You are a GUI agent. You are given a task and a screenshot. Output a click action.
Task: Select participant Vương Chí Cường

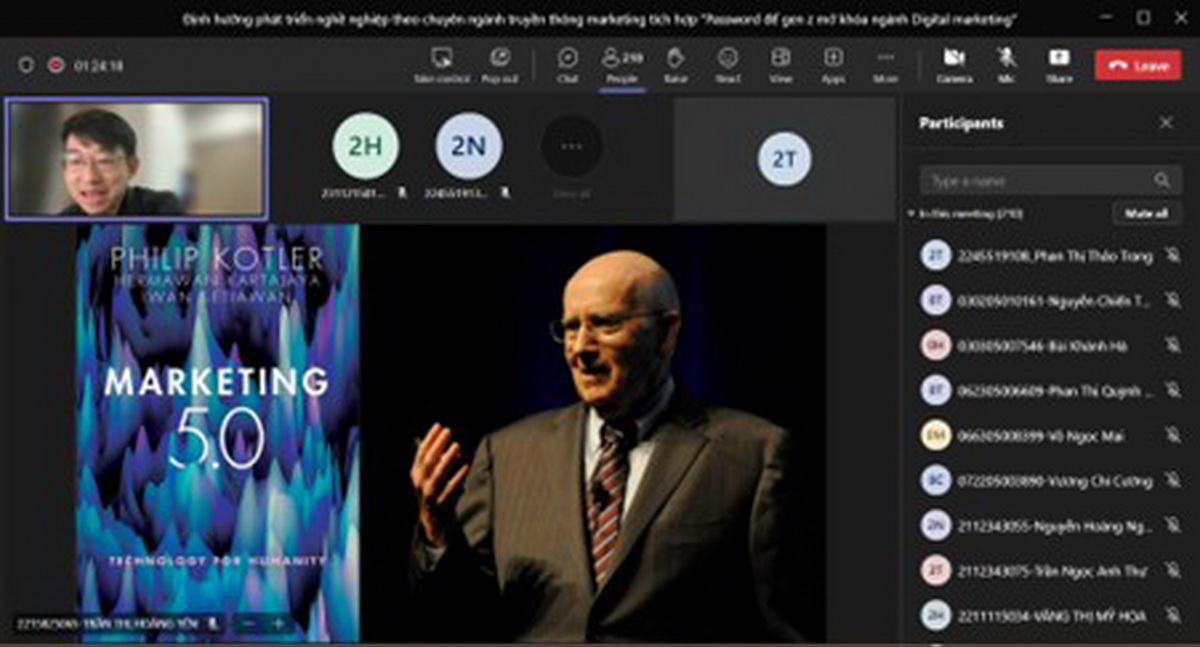[1051, 481]
